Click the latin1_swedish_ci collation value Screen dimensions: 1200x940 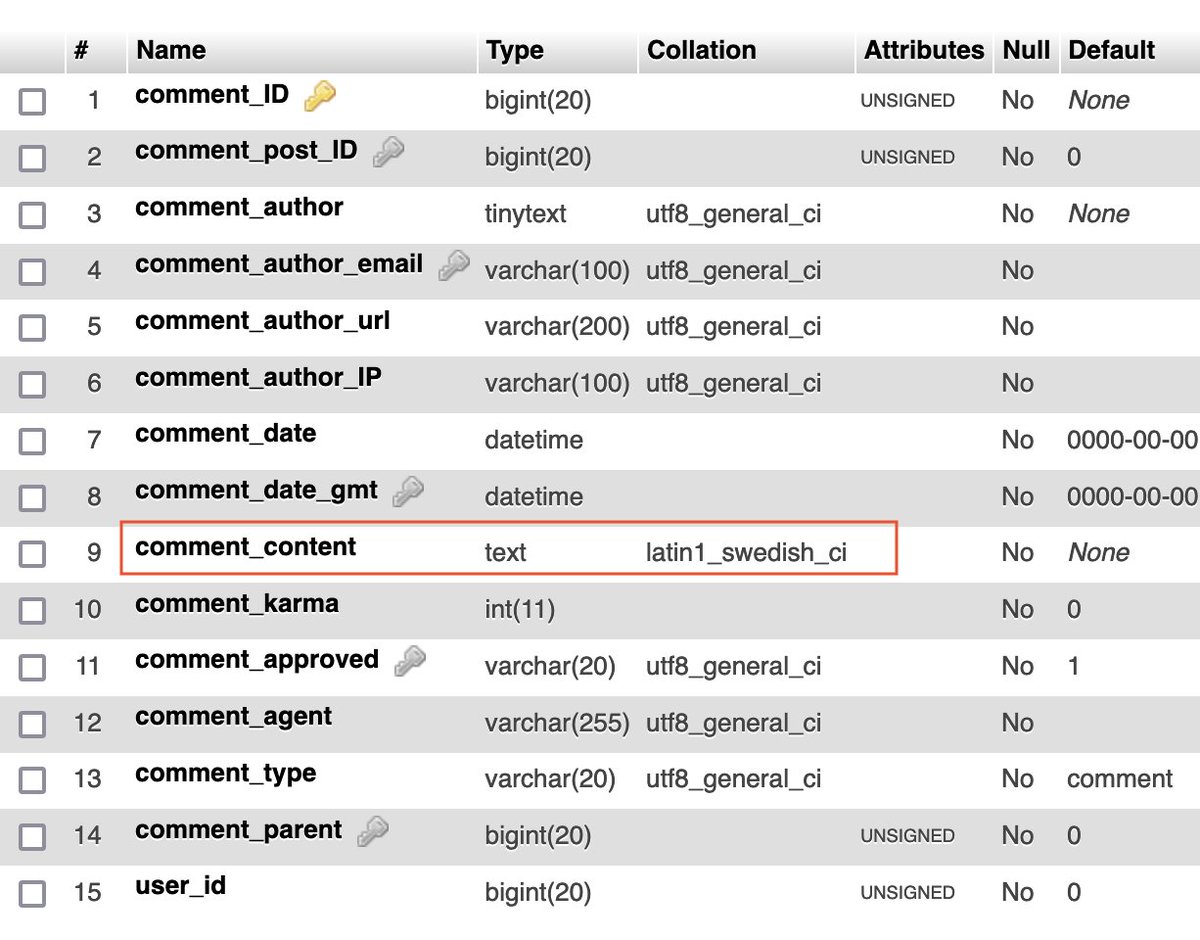pos(747,553)
